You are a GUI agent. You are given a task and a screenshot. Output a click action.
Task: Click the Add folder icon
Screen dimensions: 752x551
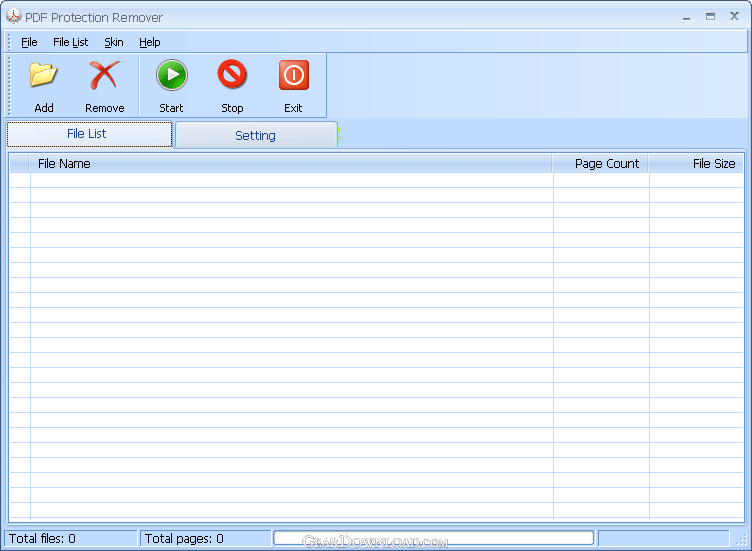(x=43, y=75)
